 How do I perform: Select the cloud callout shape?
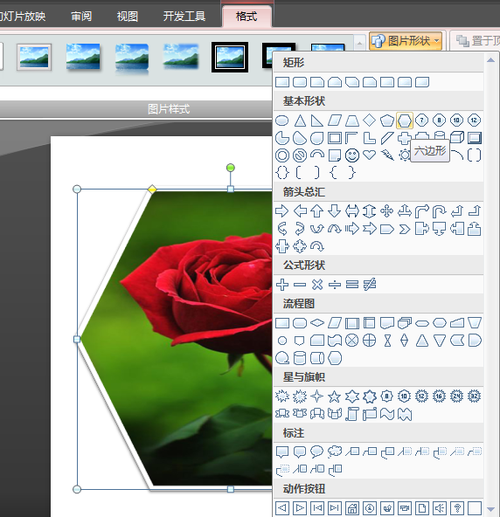click(334, 452)
